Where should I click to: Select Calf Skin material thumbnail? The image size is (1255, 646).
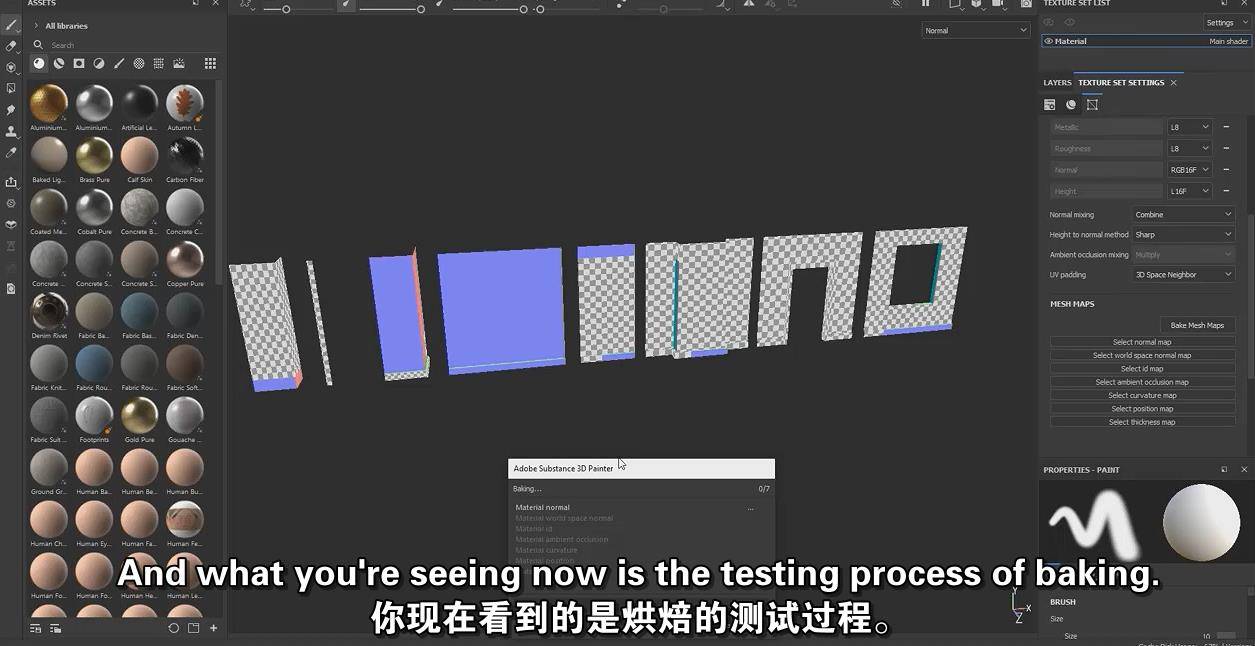[139, 155]
